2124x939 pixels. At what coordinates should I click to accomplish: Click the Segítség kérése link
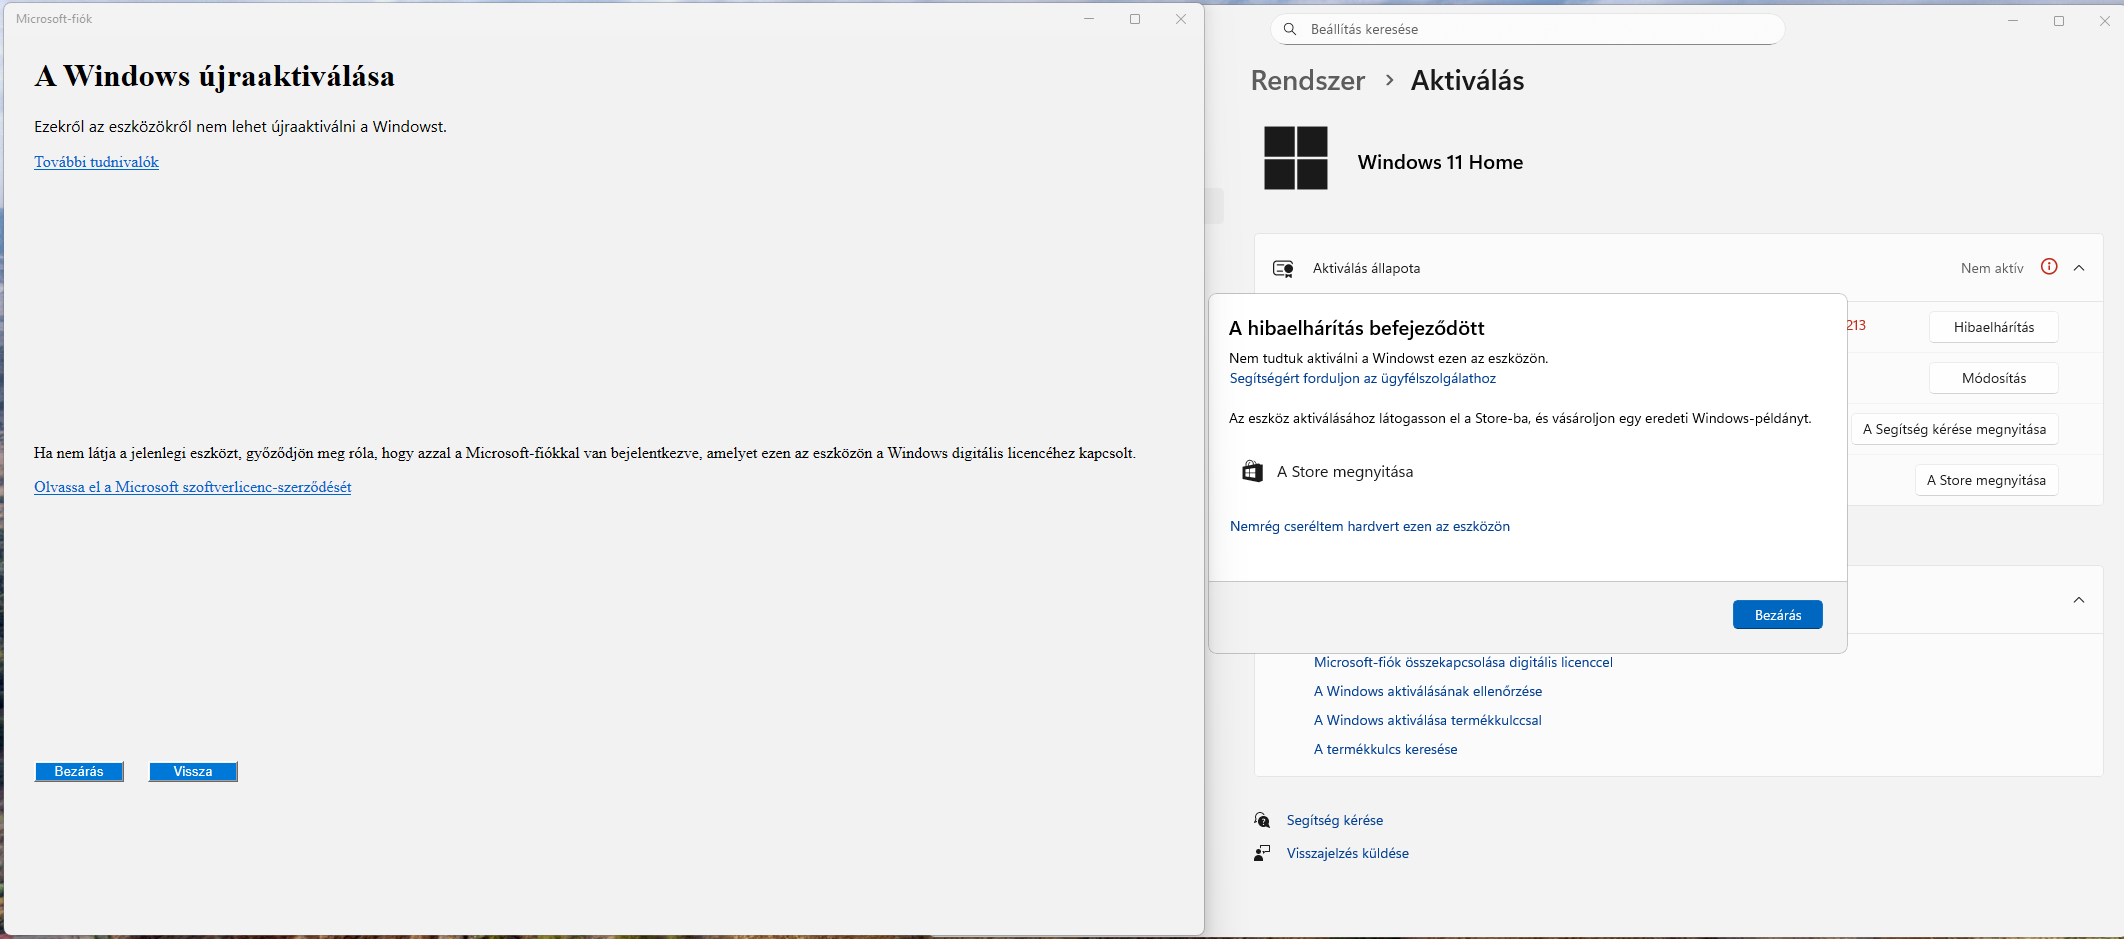[x=1335, y=821]
